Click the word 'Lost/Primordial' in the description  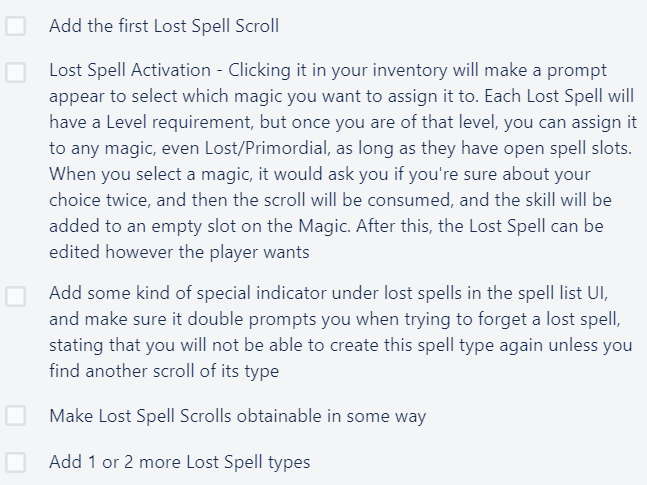click(266, 148)
